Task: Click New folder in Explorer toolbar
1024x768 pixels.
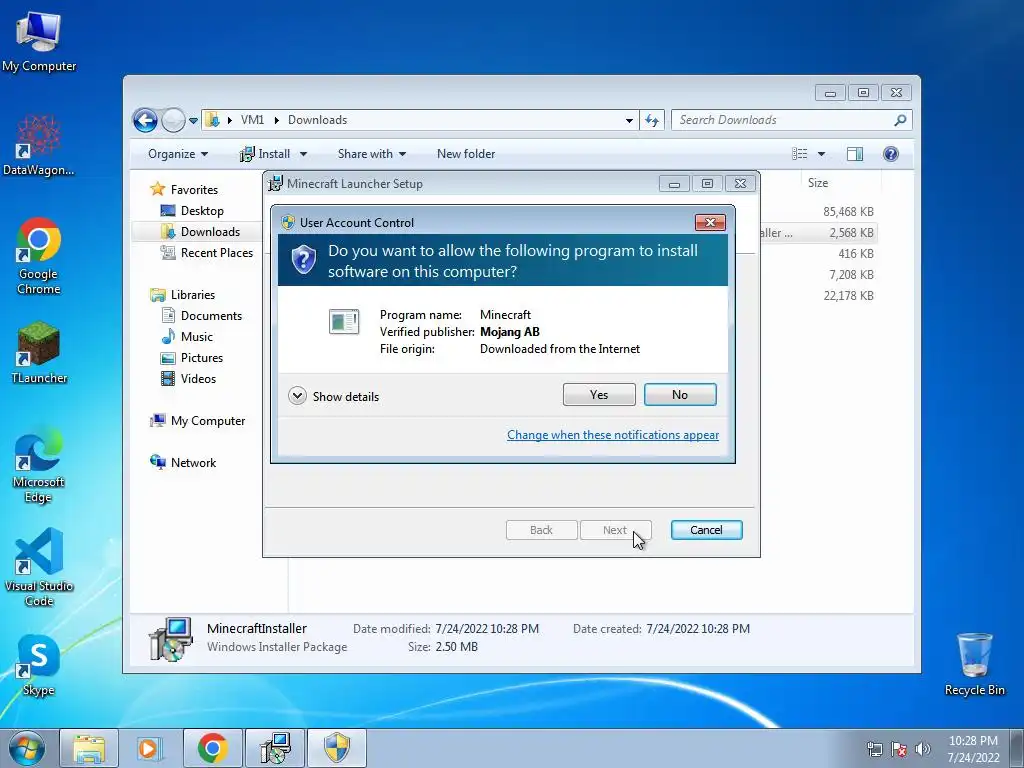Action: [x=466, y=154]
